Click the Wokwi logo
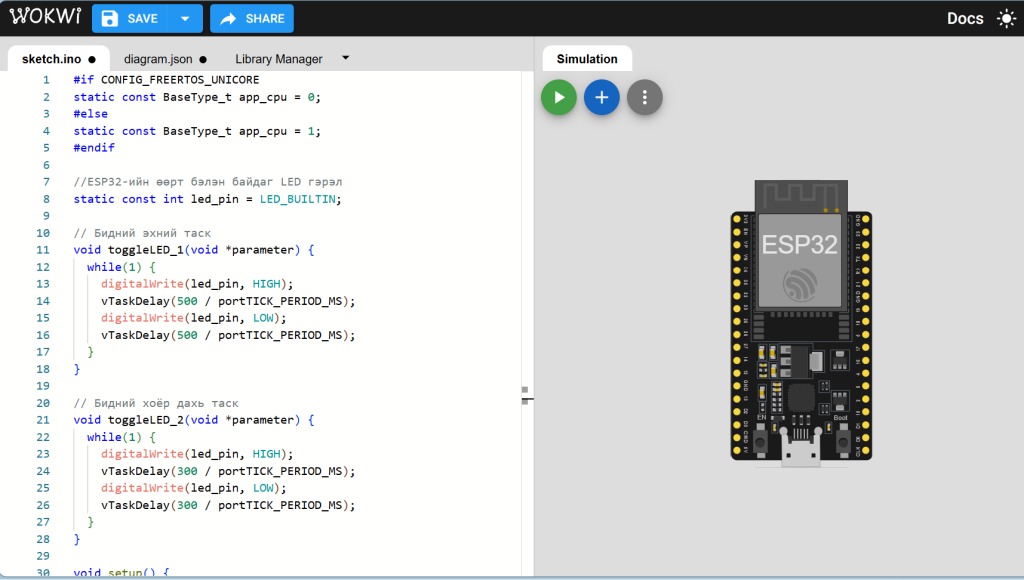1024x580 pixels. pyautogui.click(x=43, y=18)
